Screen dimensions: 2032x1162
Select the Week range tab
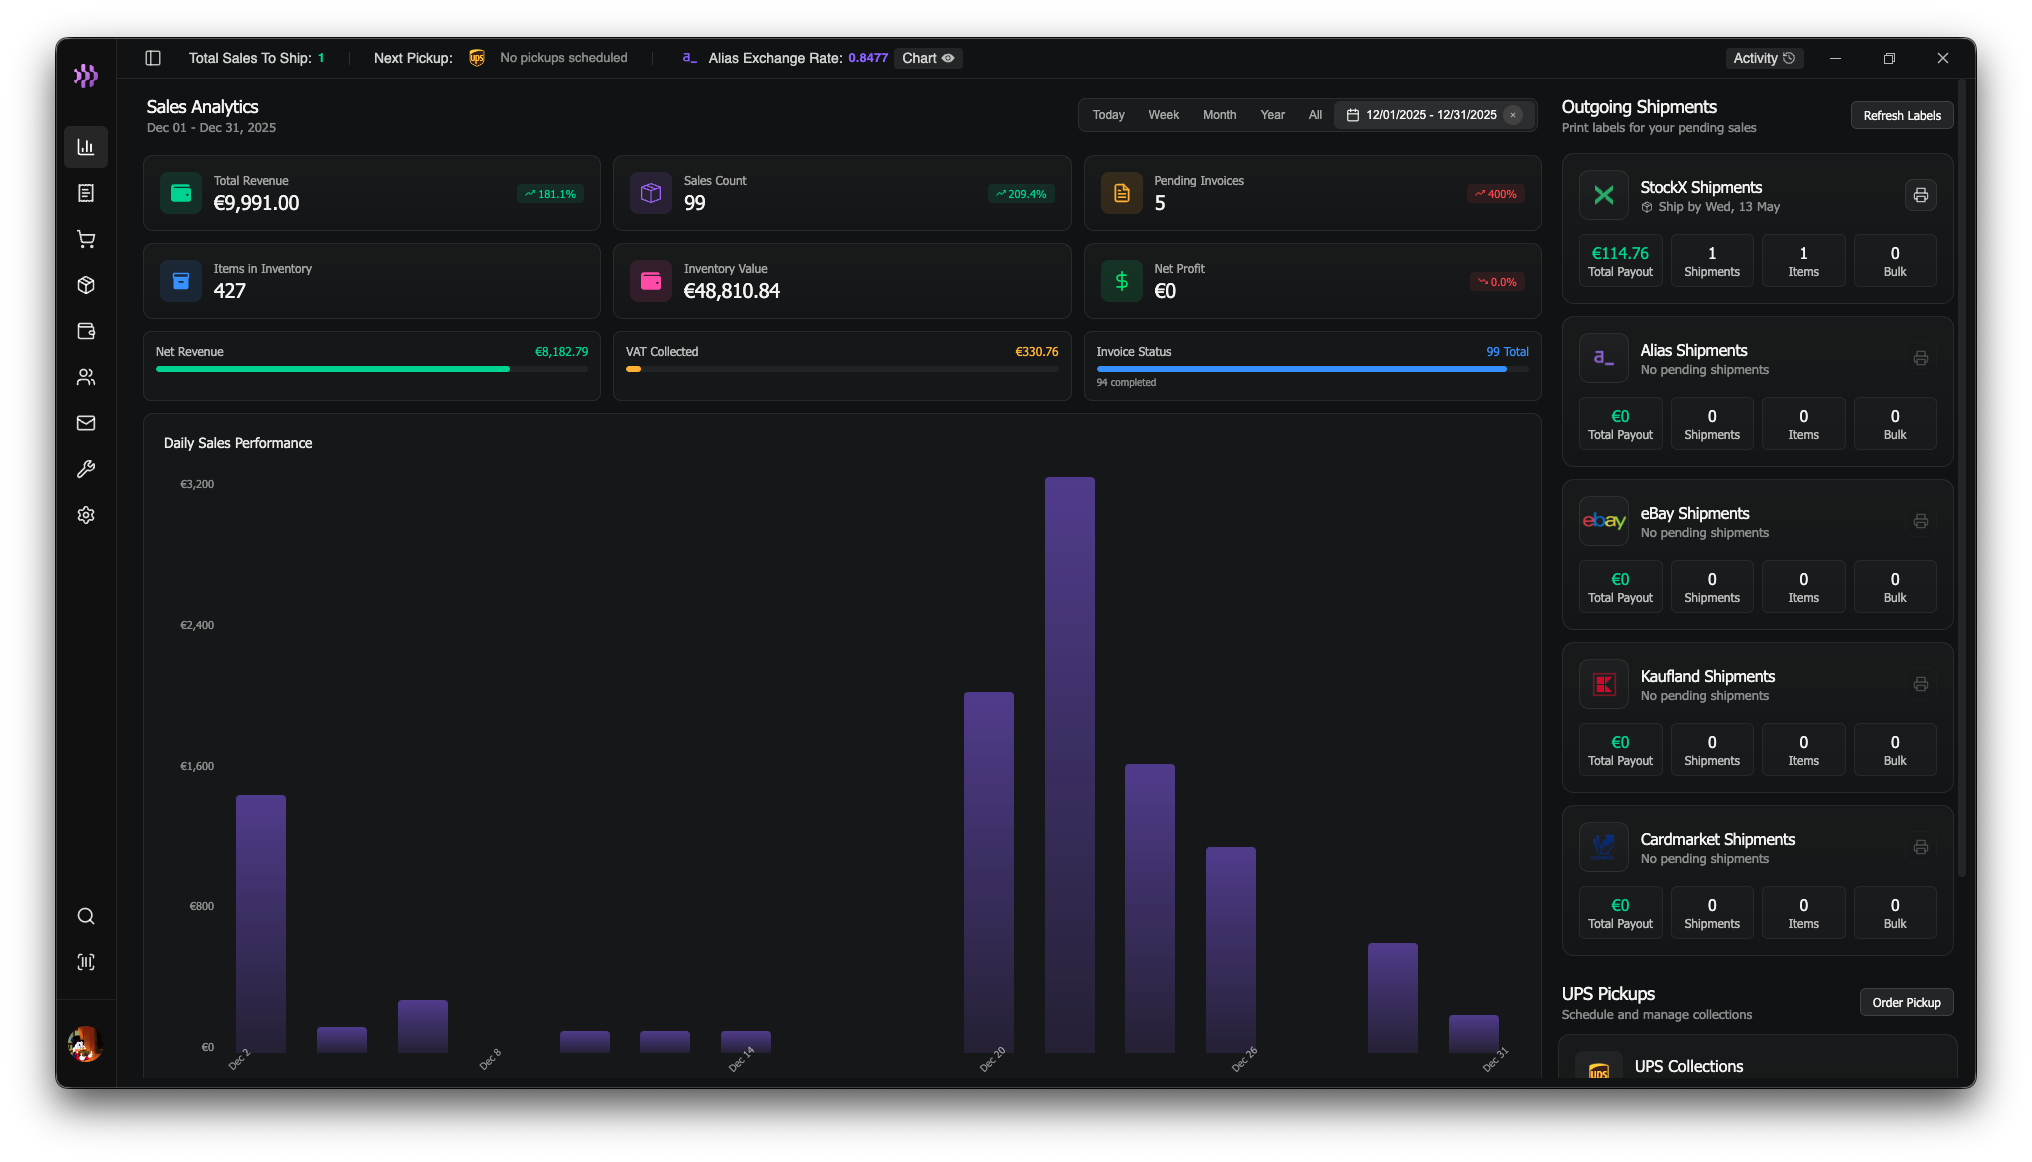pos(1163,115)
